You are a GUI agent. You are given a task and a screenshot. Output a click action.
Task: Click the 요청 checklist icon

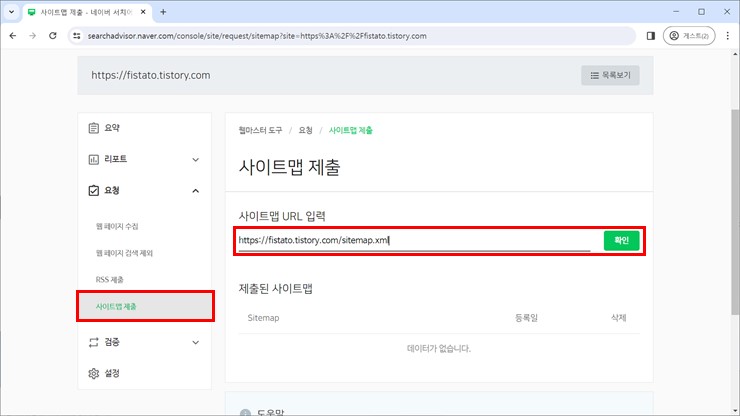(93, 191)
